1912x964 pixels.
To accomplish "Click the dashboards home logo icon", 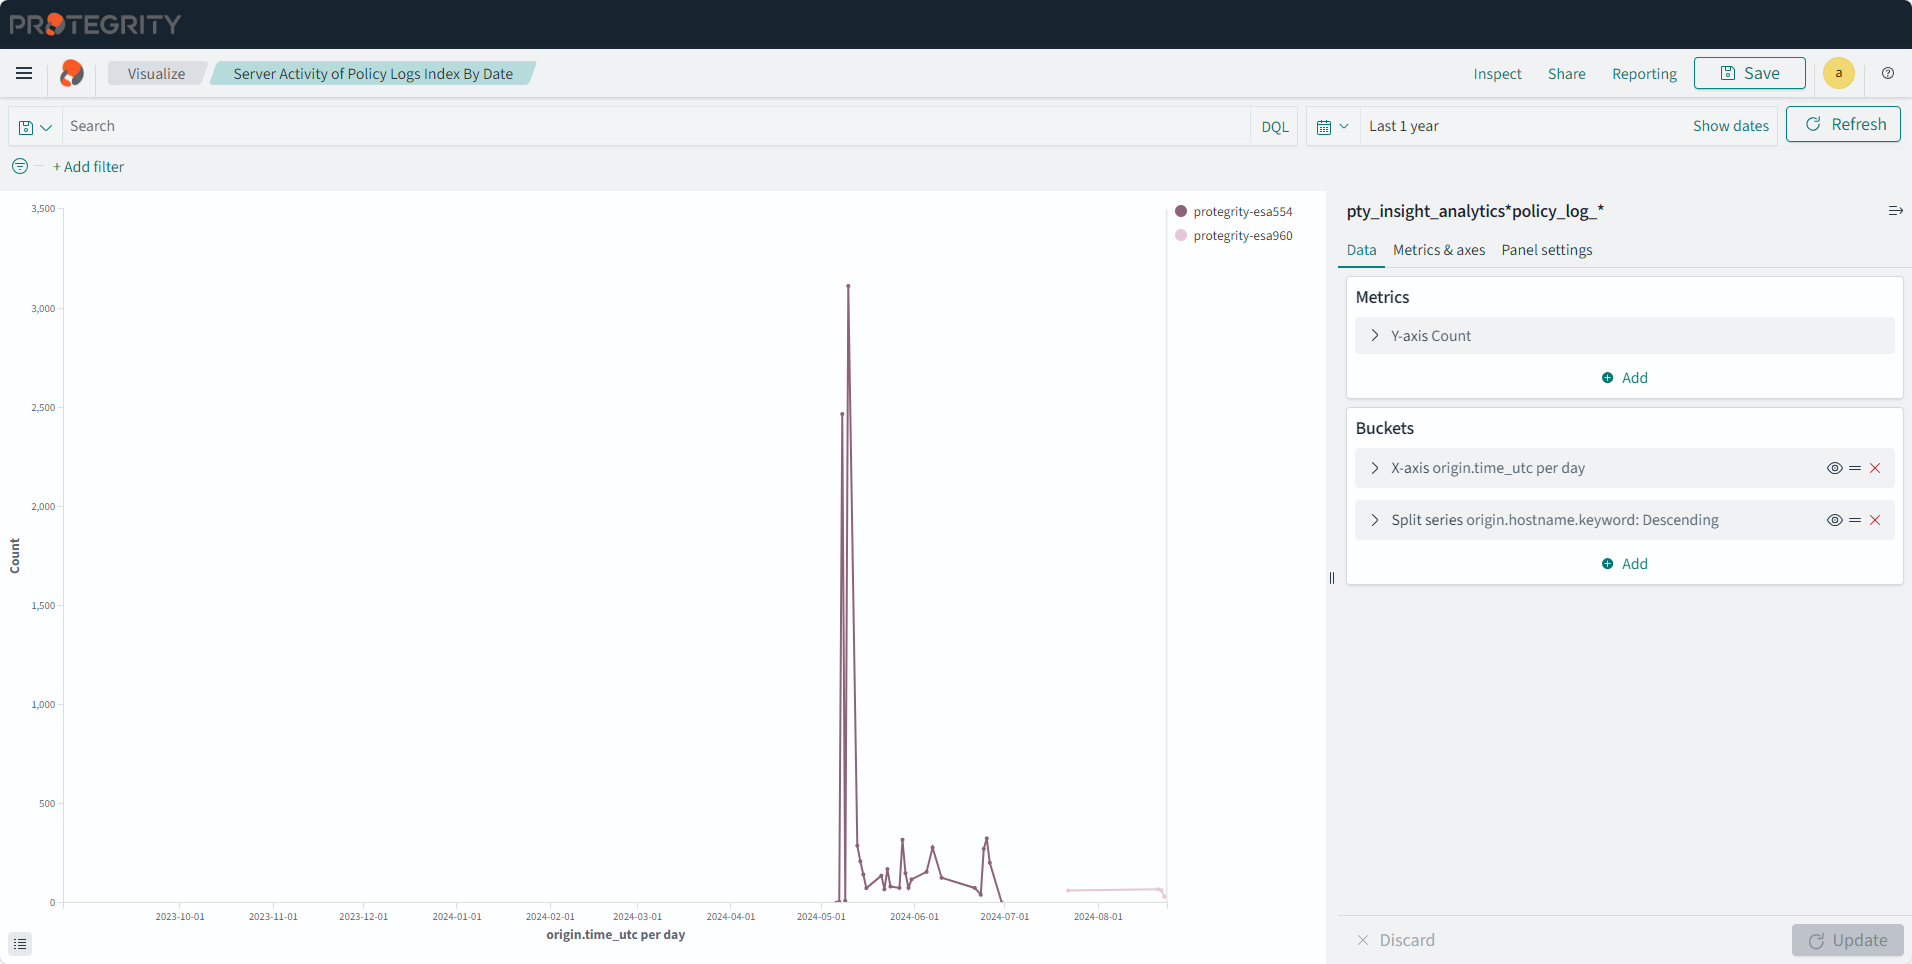I will coord(72,73).
